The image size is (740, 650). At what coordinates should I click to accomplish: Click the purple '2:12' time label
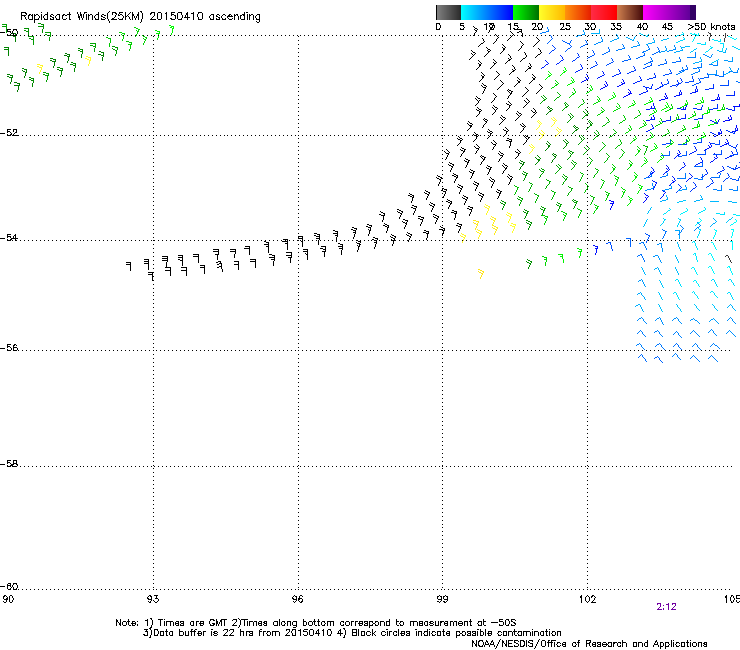666,607
